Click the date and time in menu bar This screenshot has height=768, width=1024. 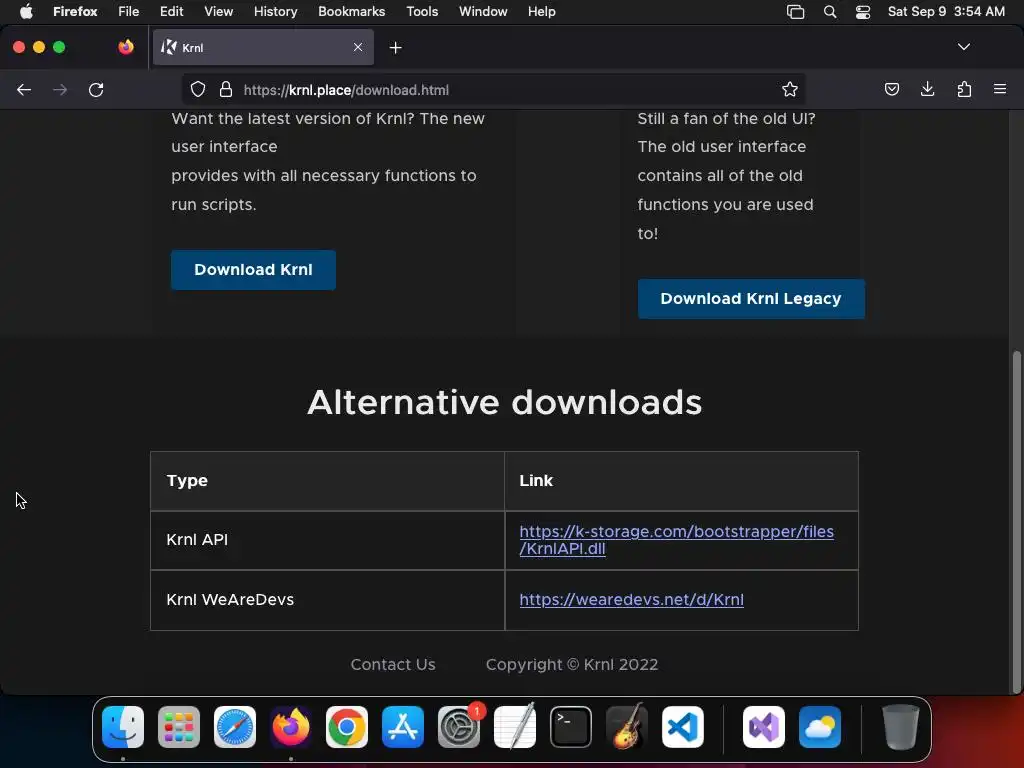click(x=946, y=12)
